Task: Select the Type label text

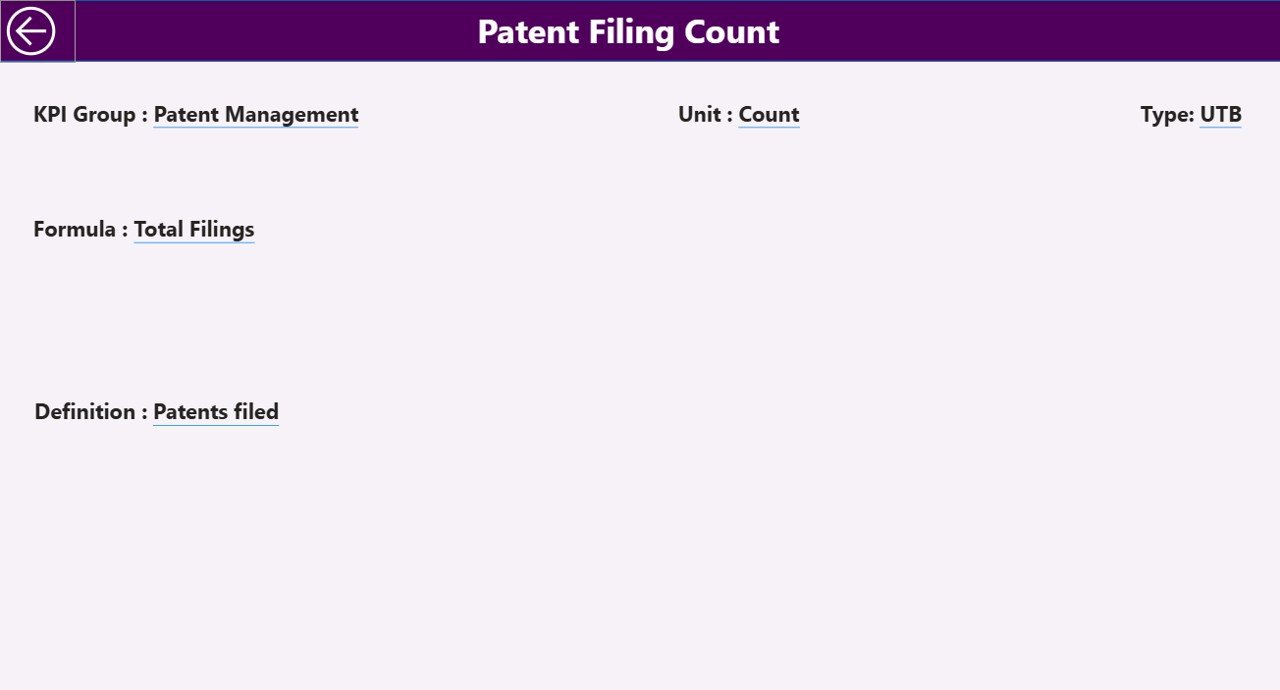Action: (x=1165, y=114)
